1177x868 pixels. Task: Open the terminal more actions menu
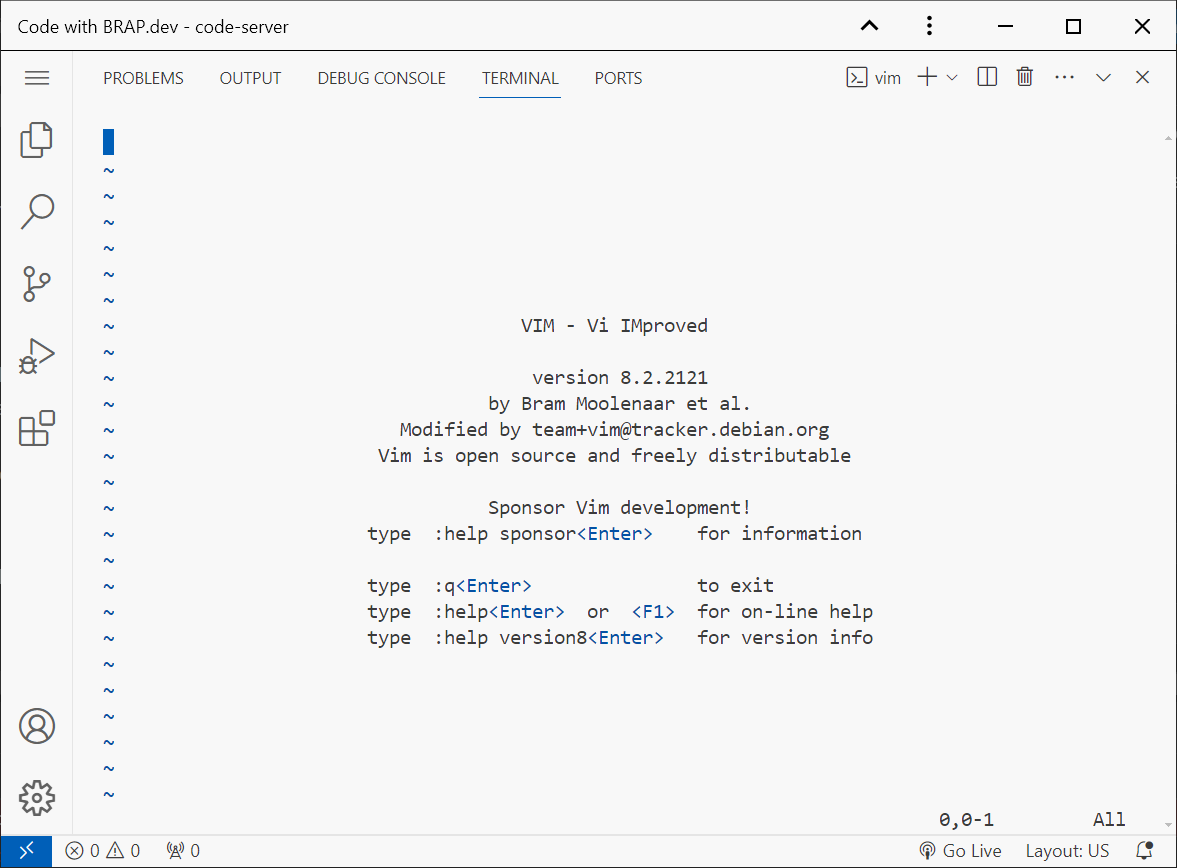1064,76
